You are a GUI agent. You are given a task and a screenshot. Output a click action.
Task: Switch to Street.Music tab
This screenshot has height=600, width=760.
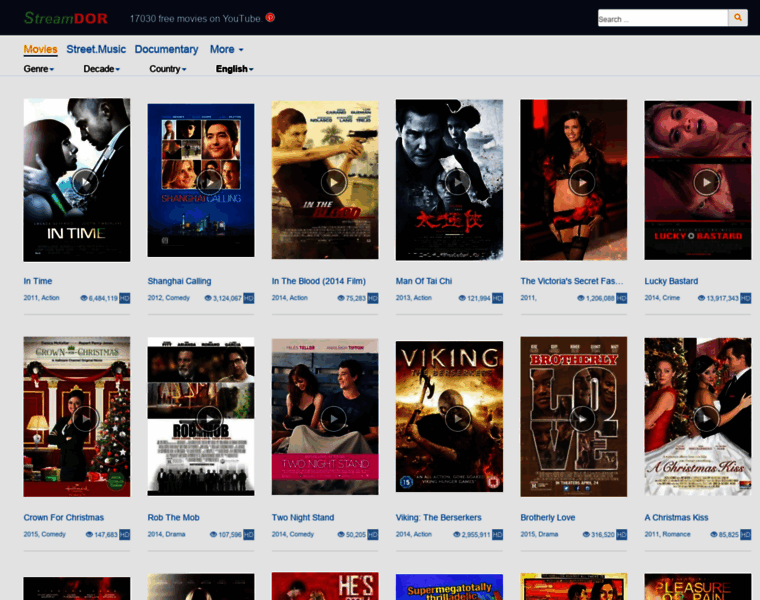point(96,49)
